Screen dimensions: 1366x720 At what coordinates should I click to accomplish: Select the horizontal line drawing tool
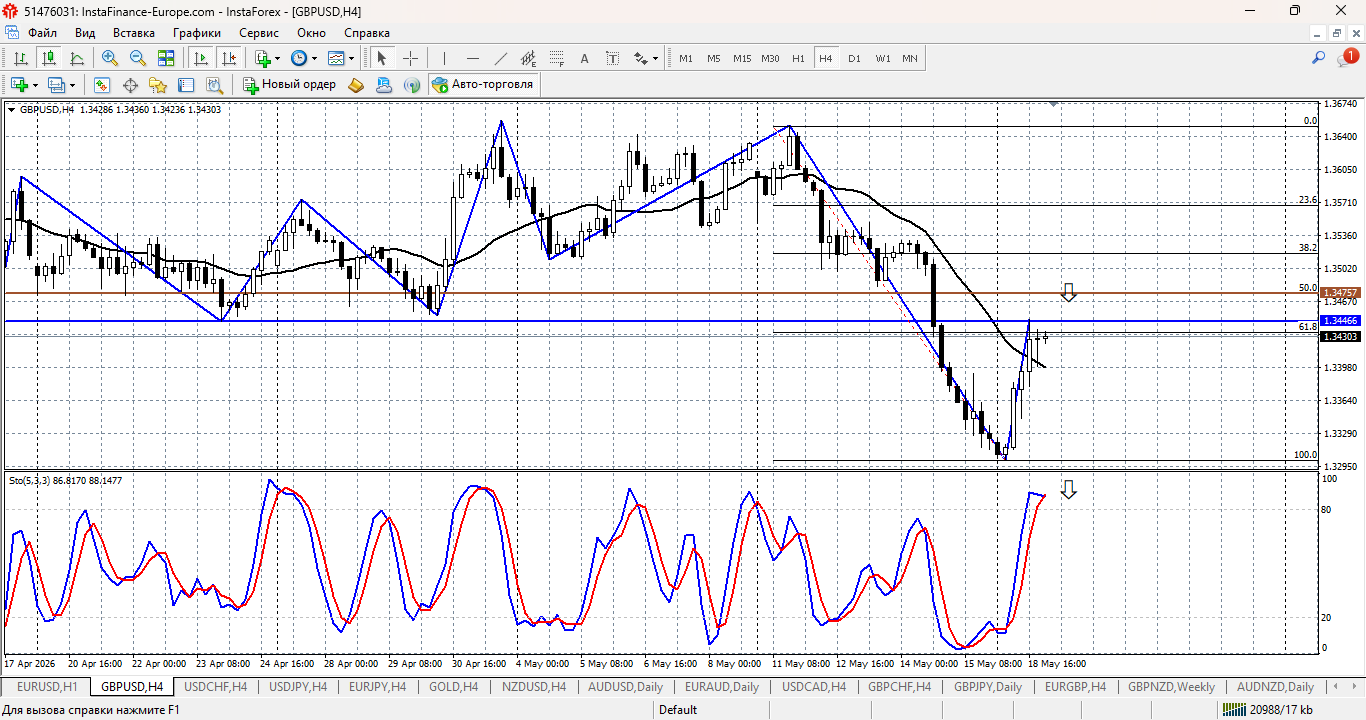473,58
